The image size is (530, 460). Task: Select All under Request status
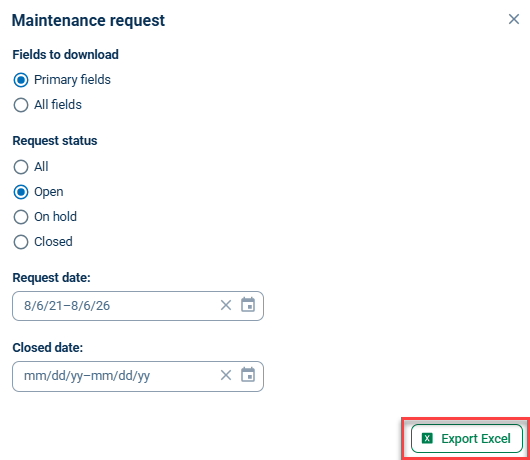tap(21, 167)
